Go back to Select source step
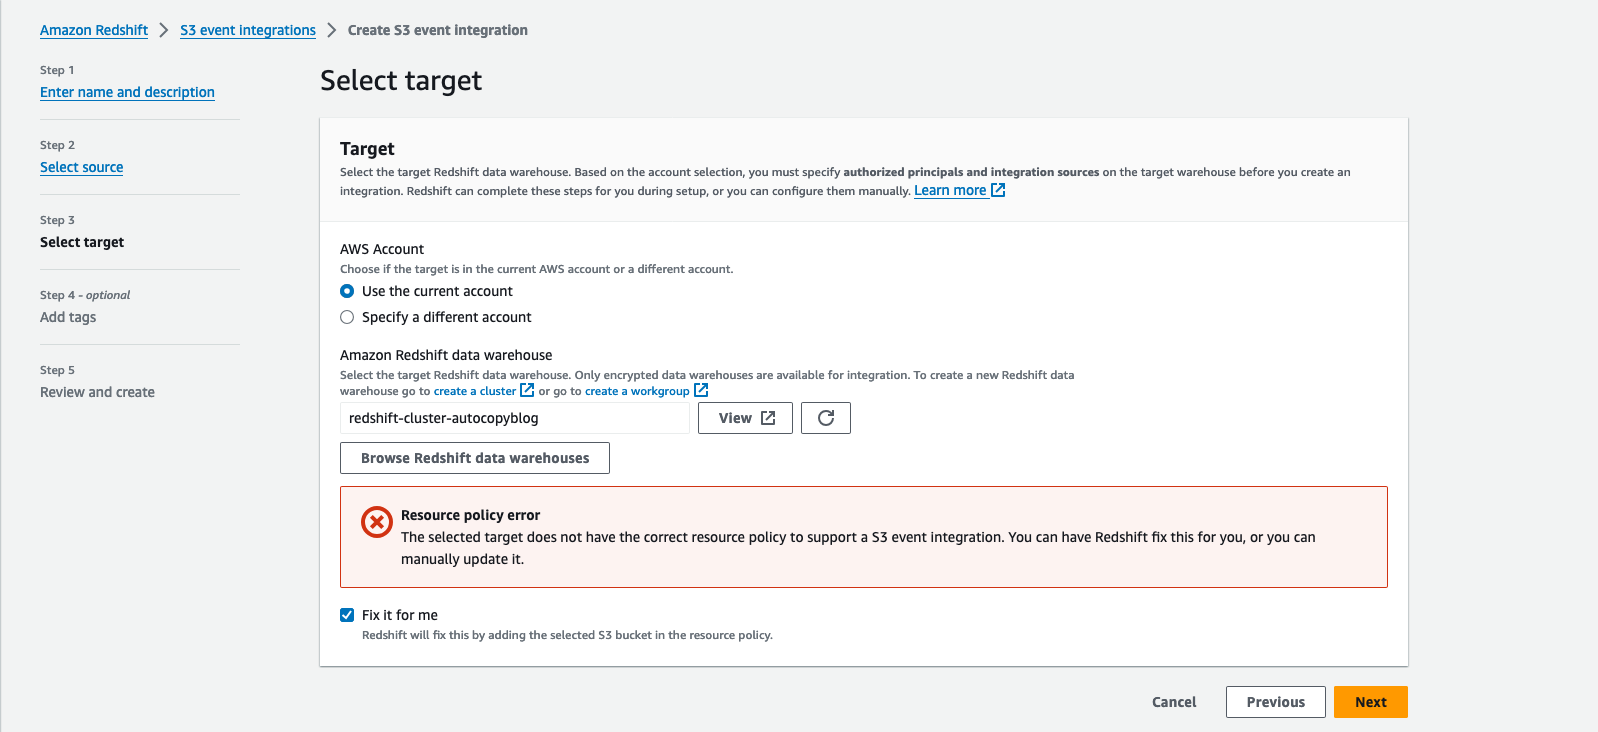The width and height of the screenshot is (1598, 732). (x=82, y=167)
